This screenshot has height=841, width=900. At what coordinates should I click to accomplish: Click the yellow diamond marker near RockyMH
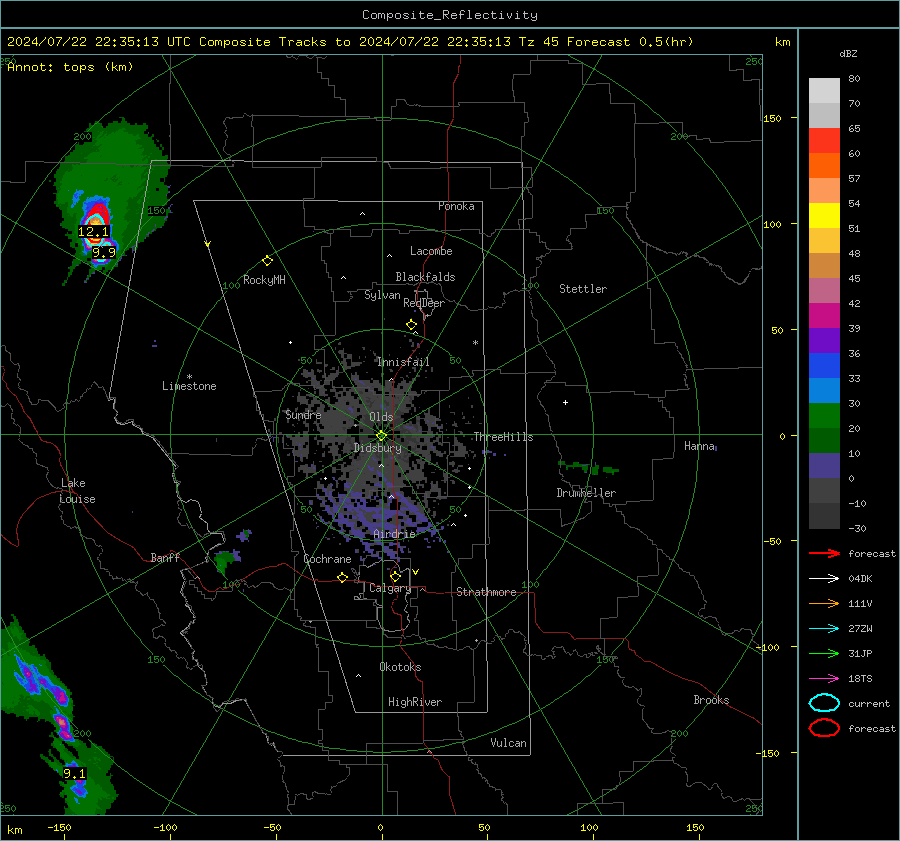(267, 261)
